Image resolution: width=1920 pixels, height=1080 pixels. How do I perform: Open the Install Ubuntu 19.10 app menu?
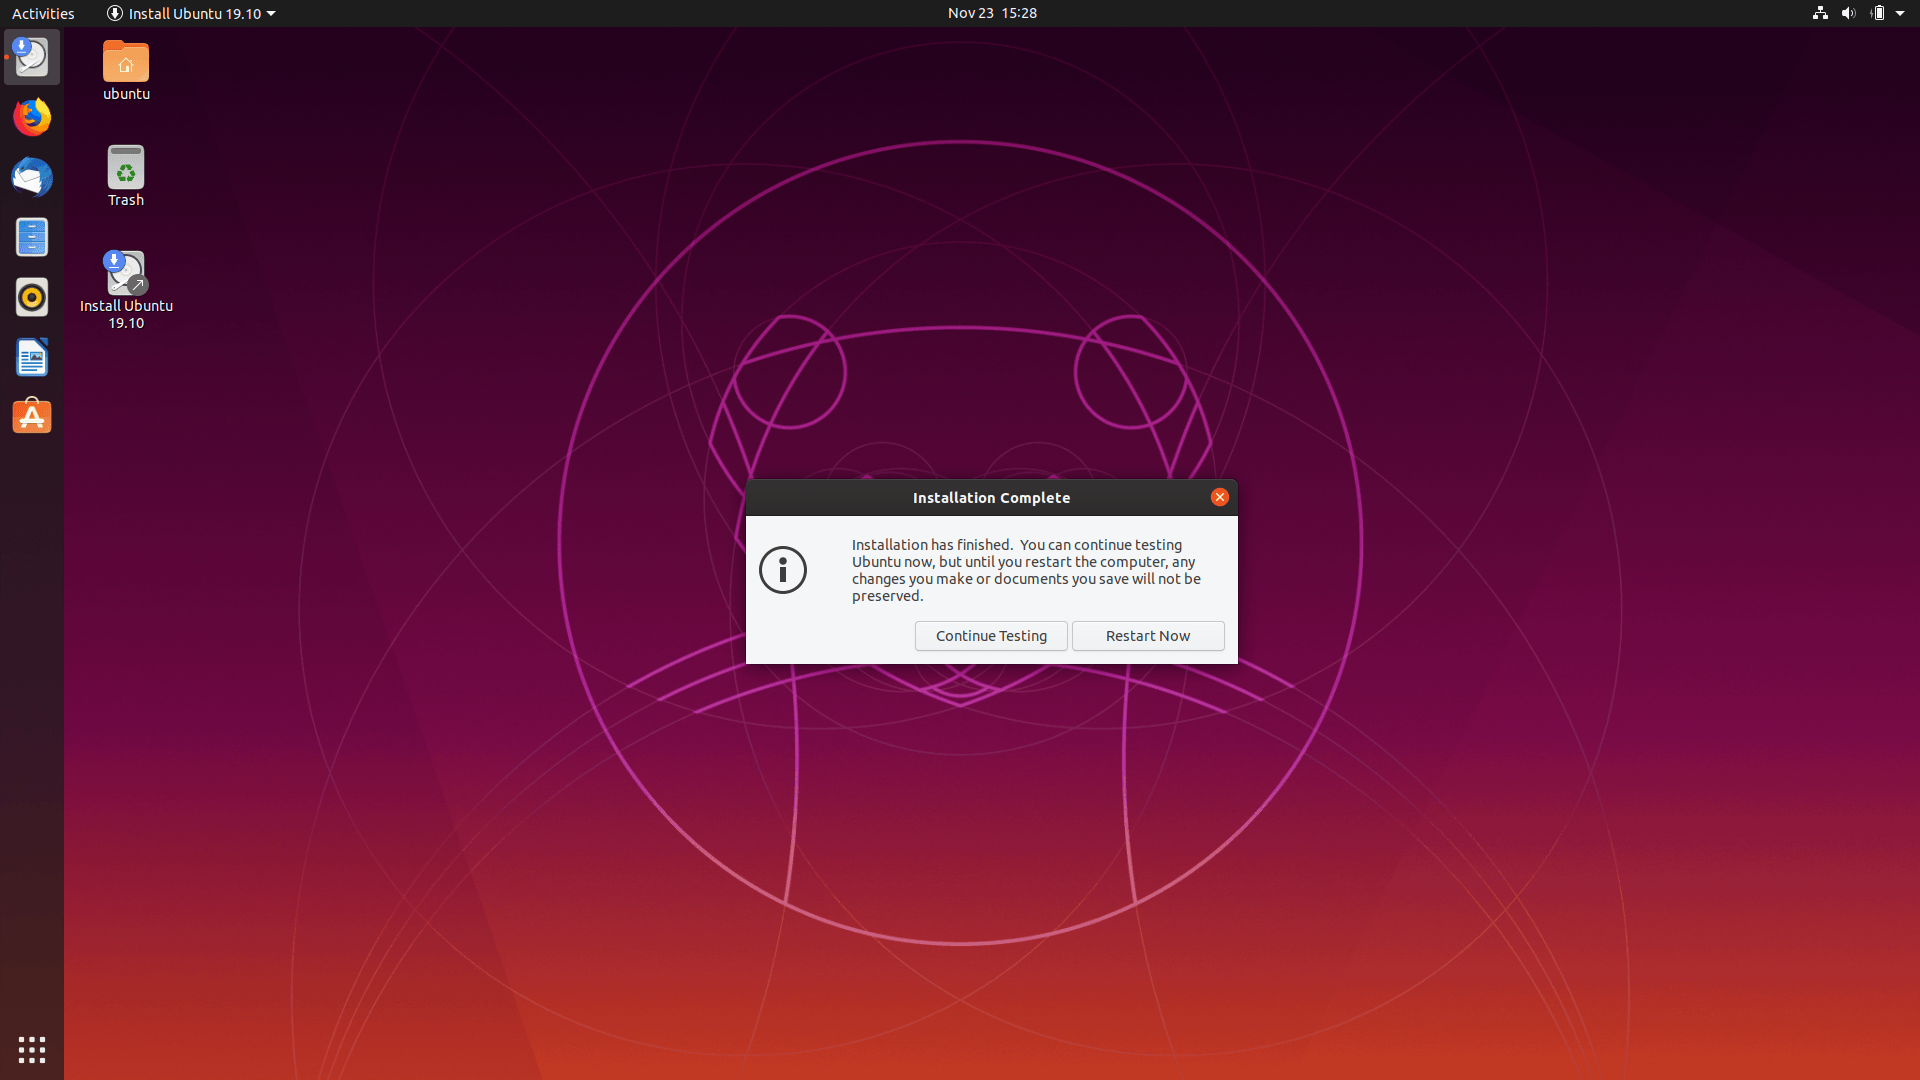[x=191, y=13]
